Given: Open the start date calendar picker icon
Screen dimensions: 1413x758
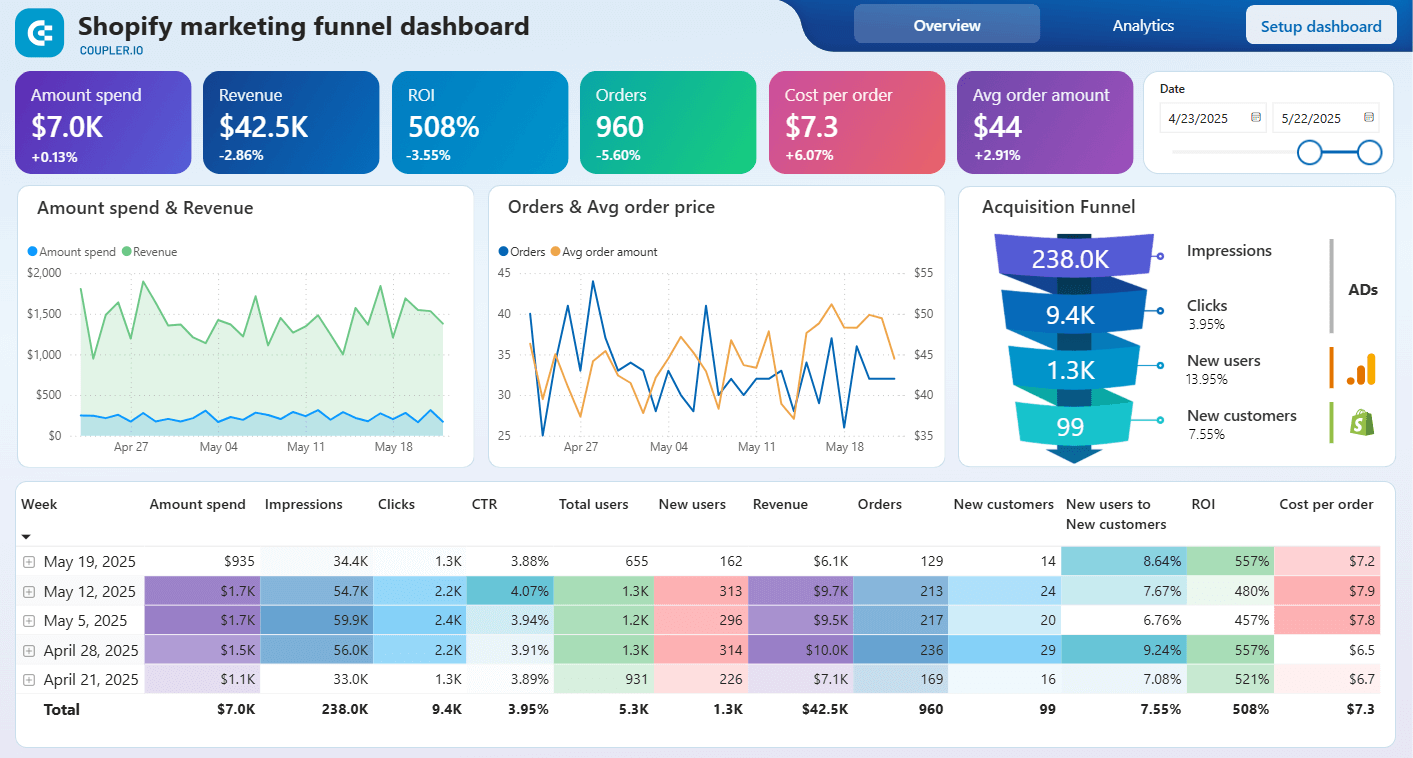Looking at the screenshot, I should click(1256, 117).
